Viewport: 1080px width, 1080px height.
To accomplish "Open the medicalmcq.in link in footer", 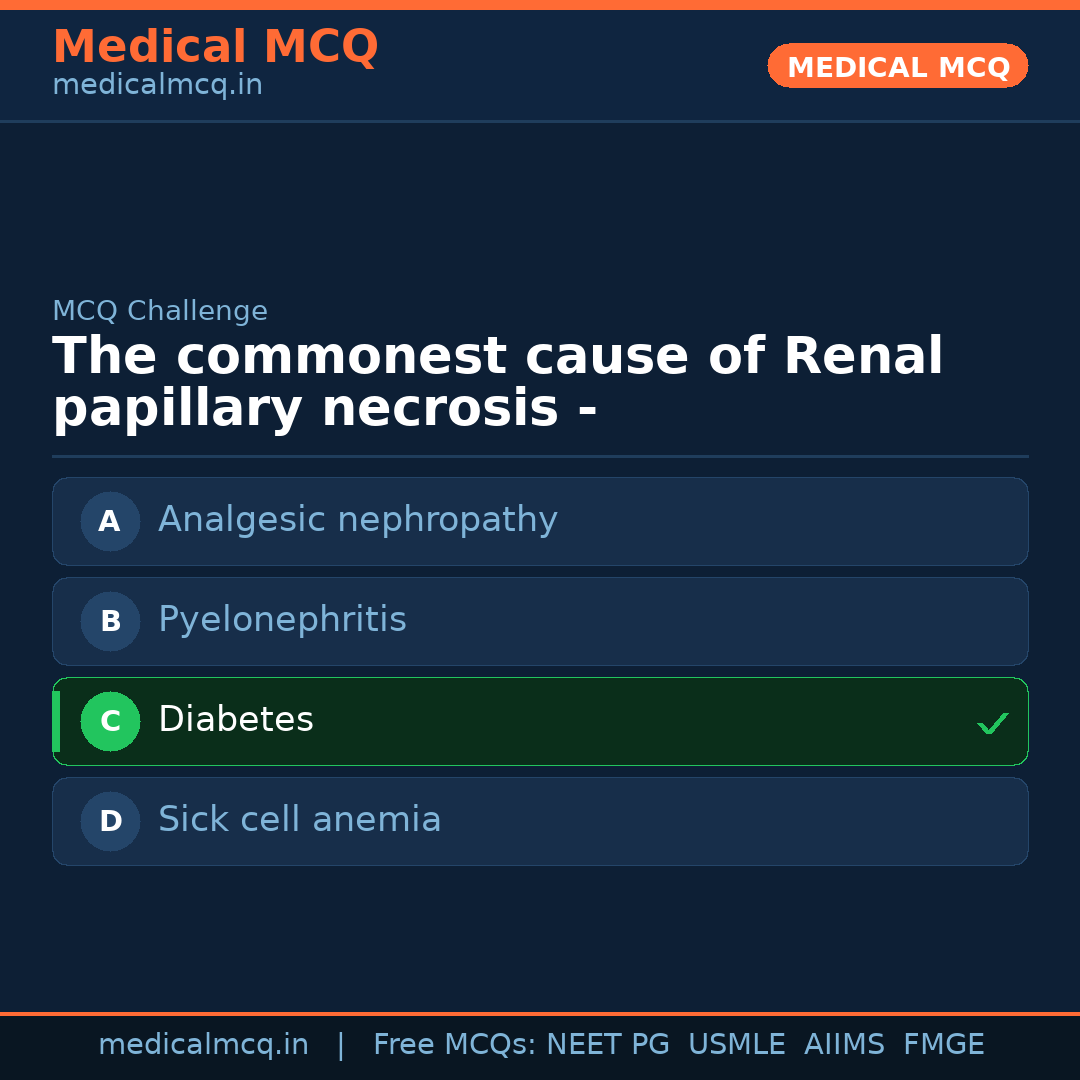I will (x=203, y=1045).
